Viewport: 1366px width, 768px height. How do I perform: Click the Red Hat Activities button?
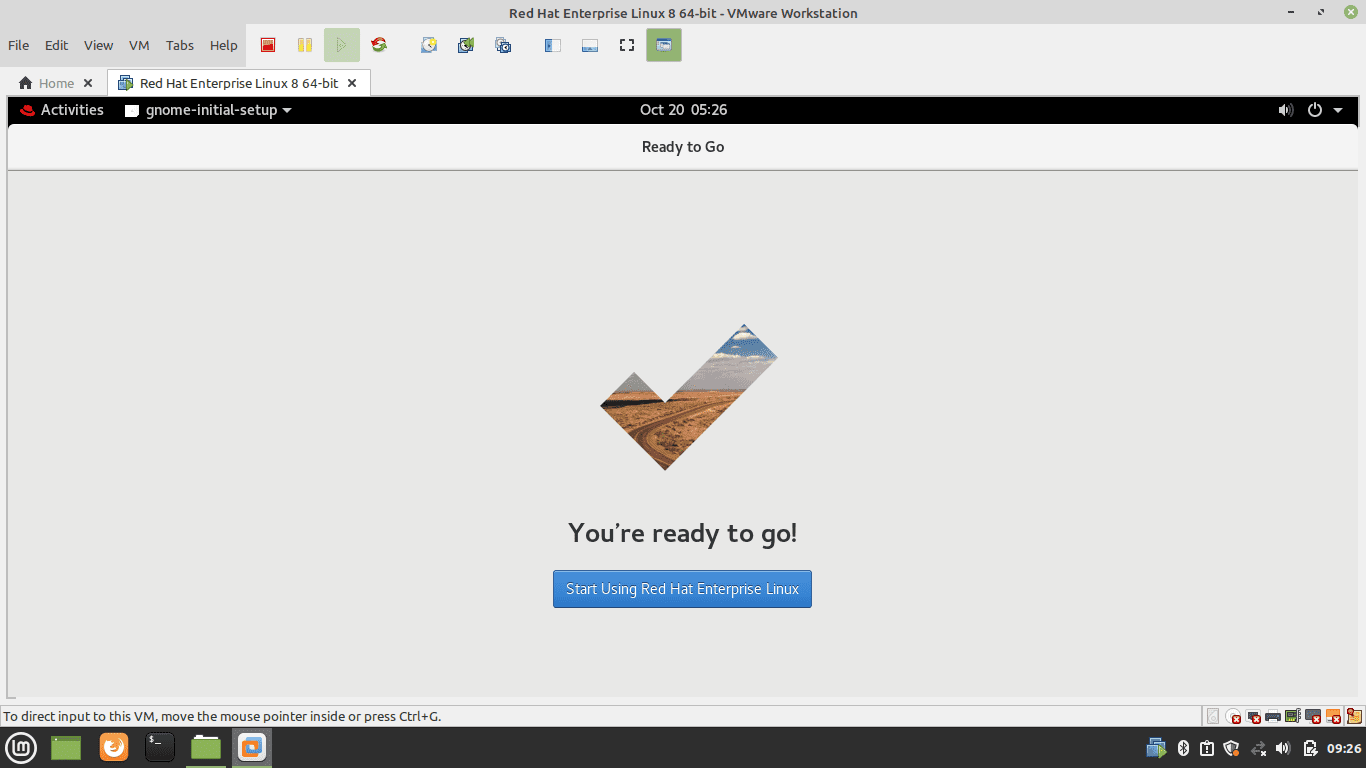pos(62,110)
